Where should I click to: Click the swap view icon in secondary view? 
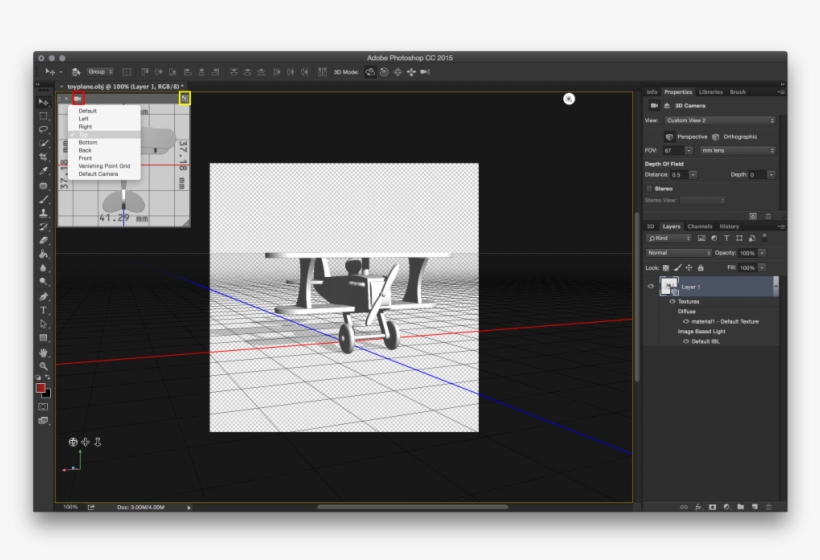pos(184,98)
